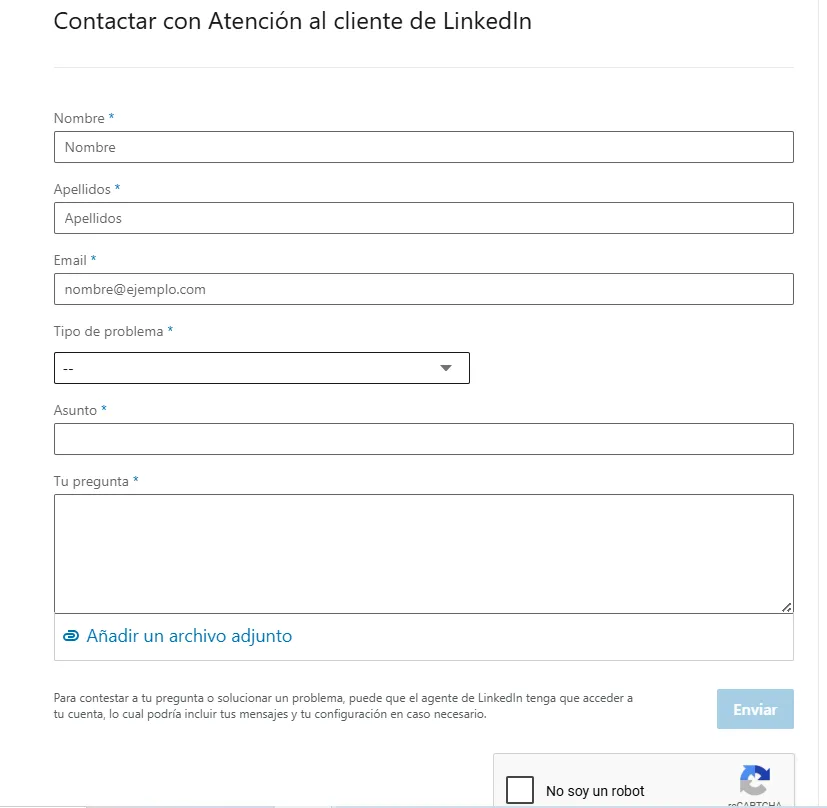The image size is (827, 808).
Task: Click the reCAPTCHA widget panel
Action: pyautogui.click(x=644, y=780)
